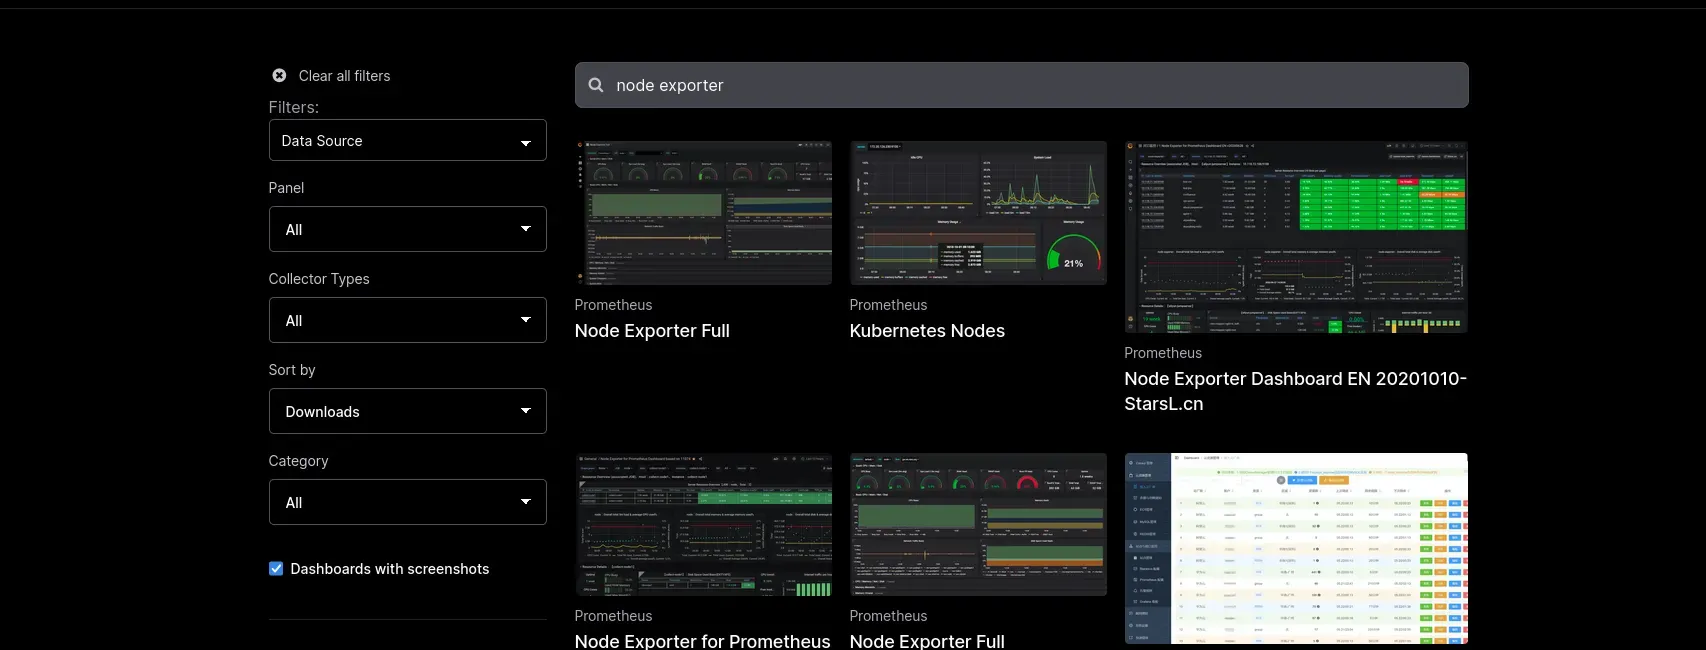The image size is (1706, 650).
Task: Click Prometheus label above Node Exporter Dashboard EN
Action: pos(1163,353)
